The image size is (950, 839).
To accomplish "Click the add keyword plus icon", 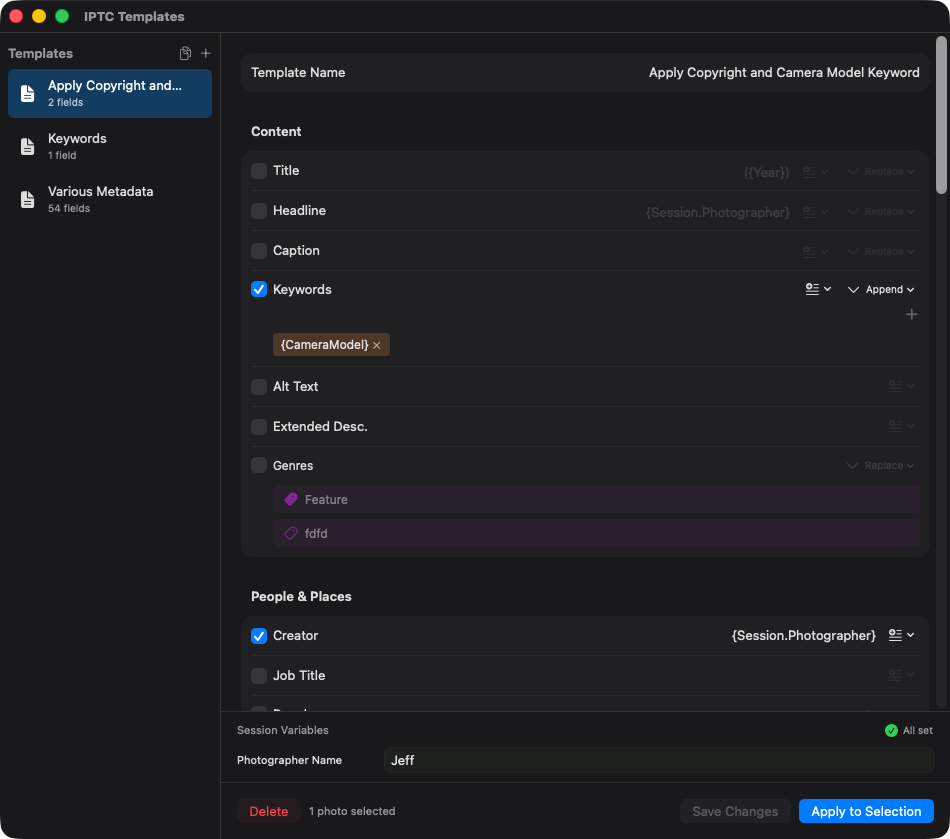I will 911,314.
